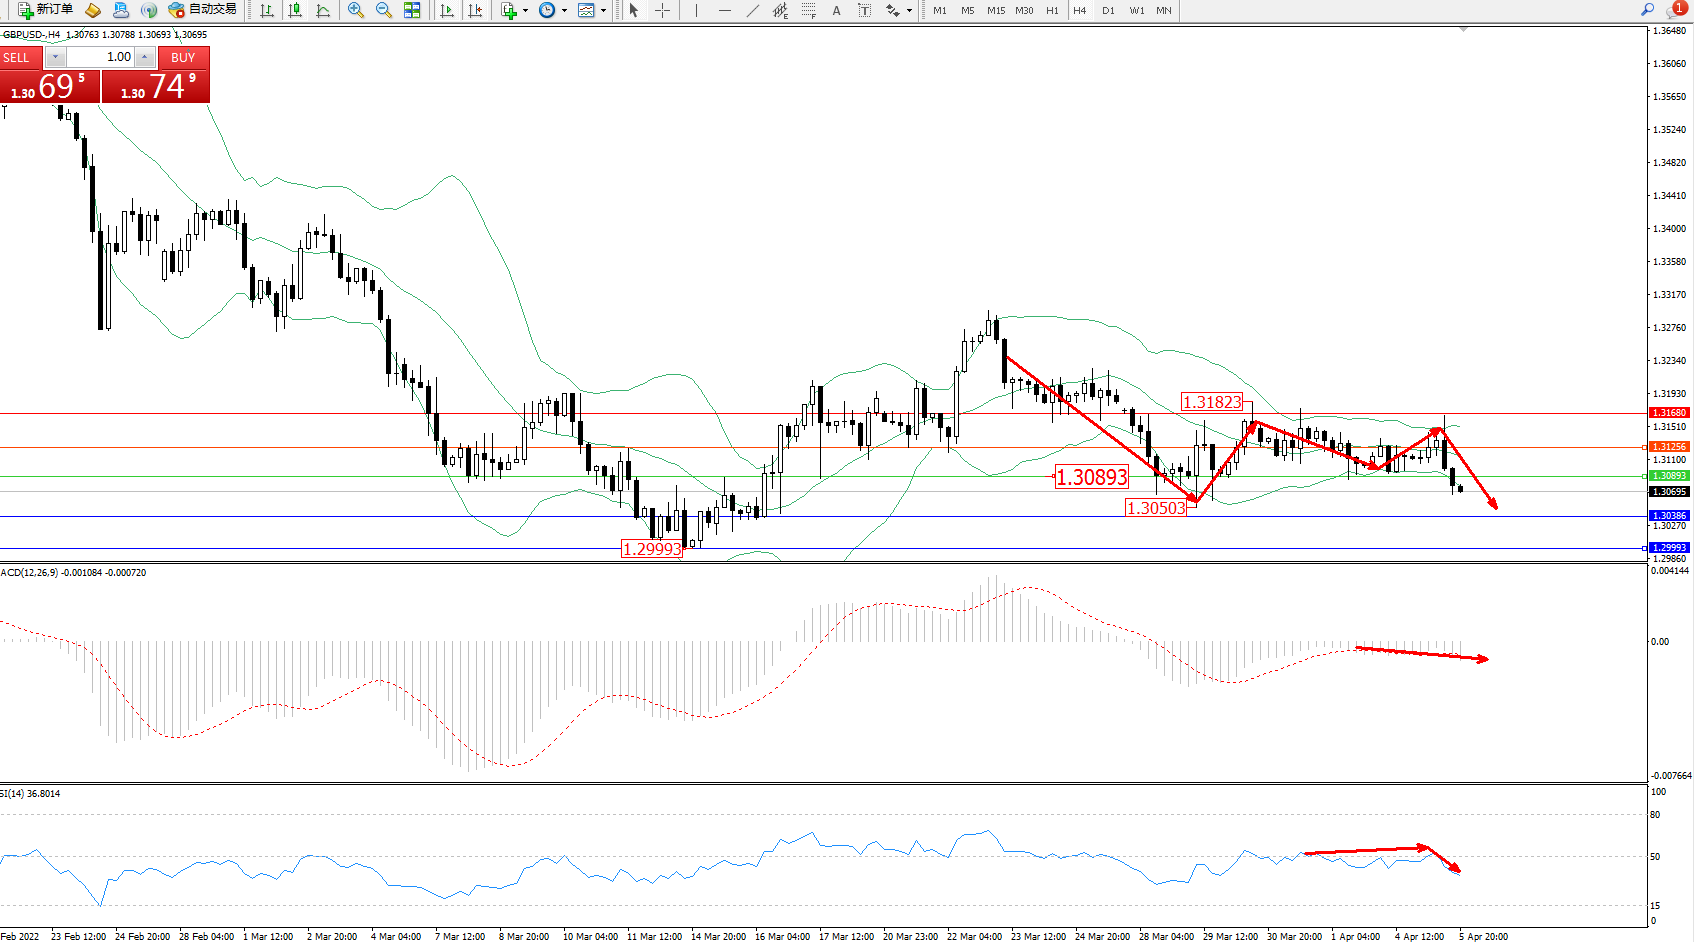The width and height of the screenshot is (1694, 942).
Task: Toggle candlestick chart display mode
Action: click(x=295, y=10)
